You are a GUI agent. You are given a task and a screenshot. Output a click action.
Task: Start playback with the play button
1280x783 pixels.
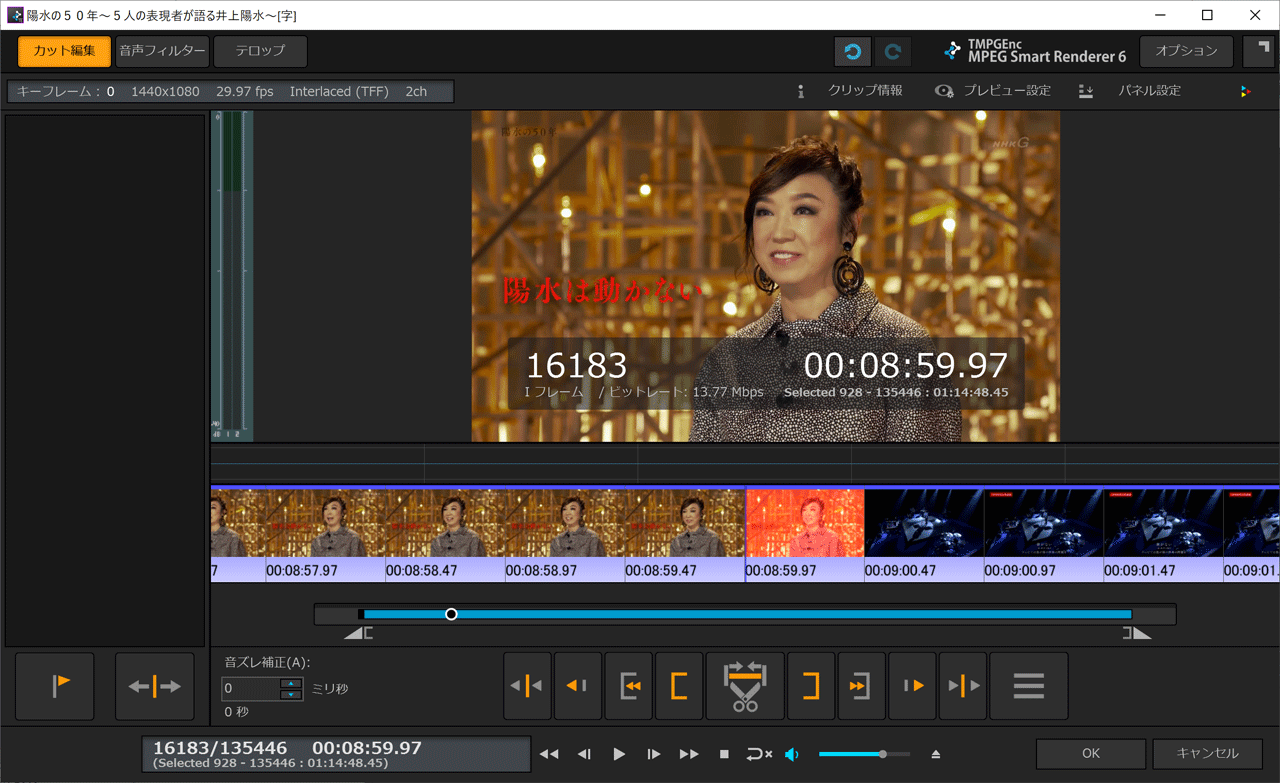619,754
